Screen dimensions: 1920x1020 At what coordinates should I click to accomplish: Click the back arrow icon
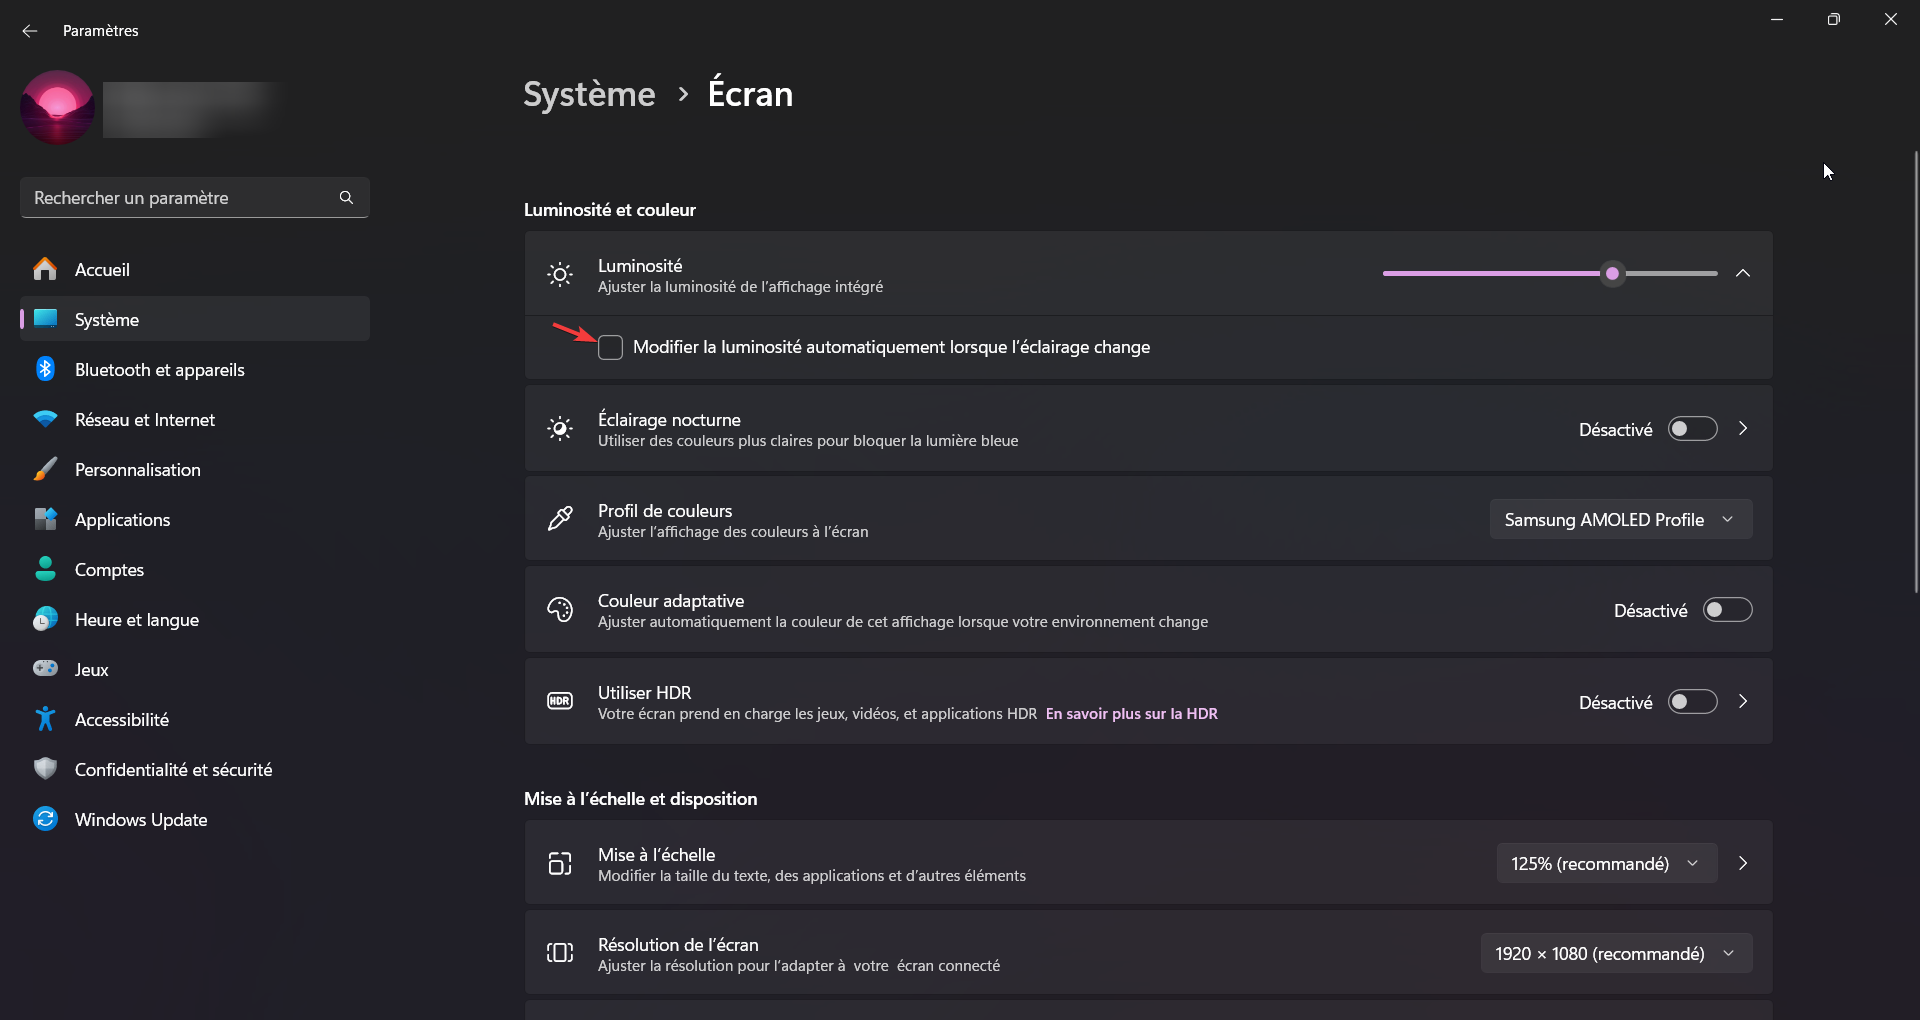pos(30,31)
